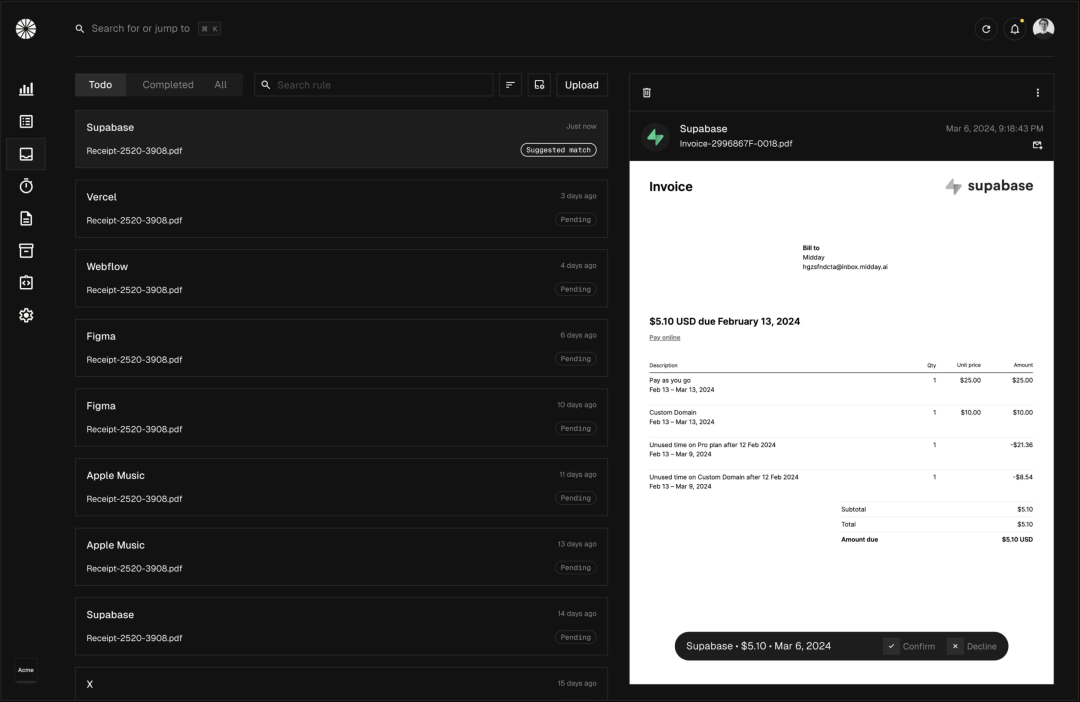Image resolution: width=1080 pixels, height=702 pixels.
Task: Click the Search rule input field
Action: 373,84
